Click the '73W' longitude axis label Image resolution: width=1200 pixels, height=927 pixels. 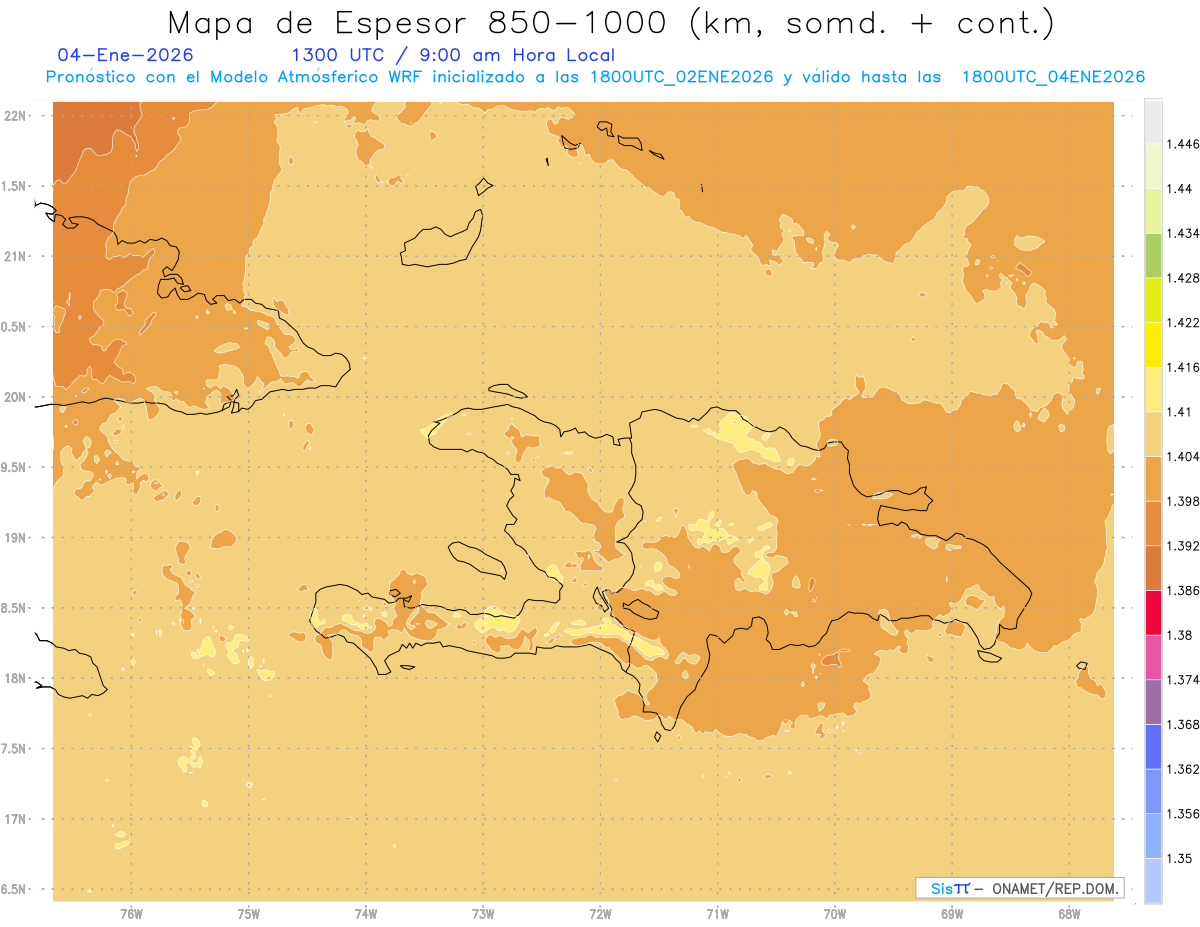483,915
